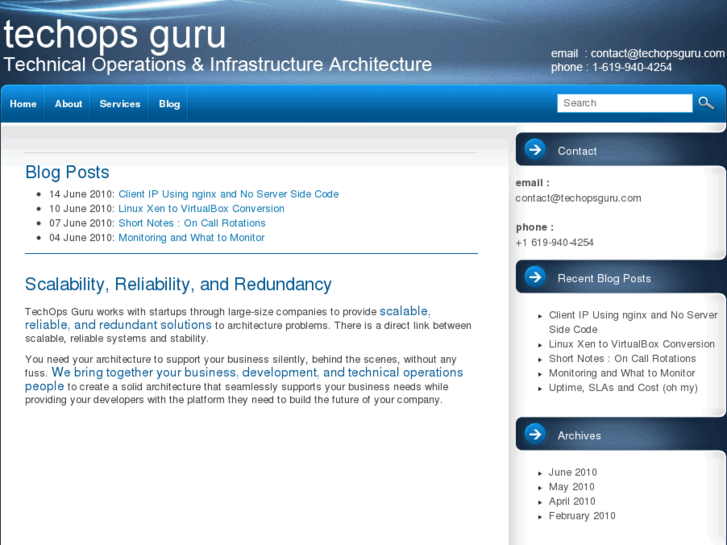Click the Contact panel arrow icon
This screenshot has height=545, width=727.
(x=535, y=150)
